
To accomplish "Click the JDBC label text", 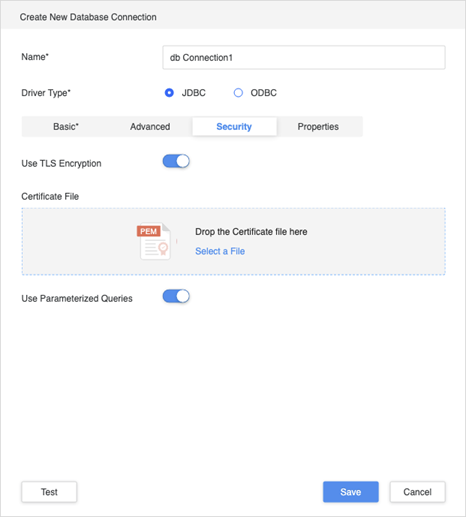I will (x=194, y=93).
